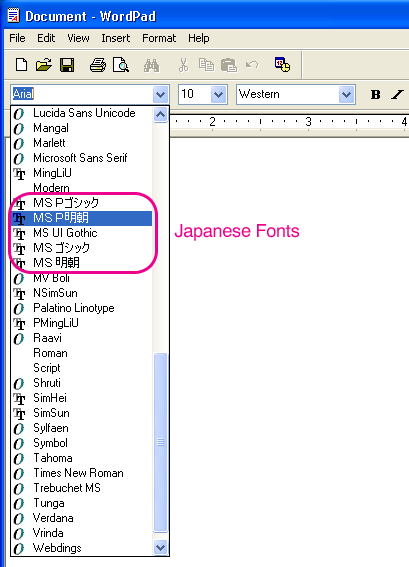Toggle Italic formatting button
The image size is (409, 567).
click(397, 94)
